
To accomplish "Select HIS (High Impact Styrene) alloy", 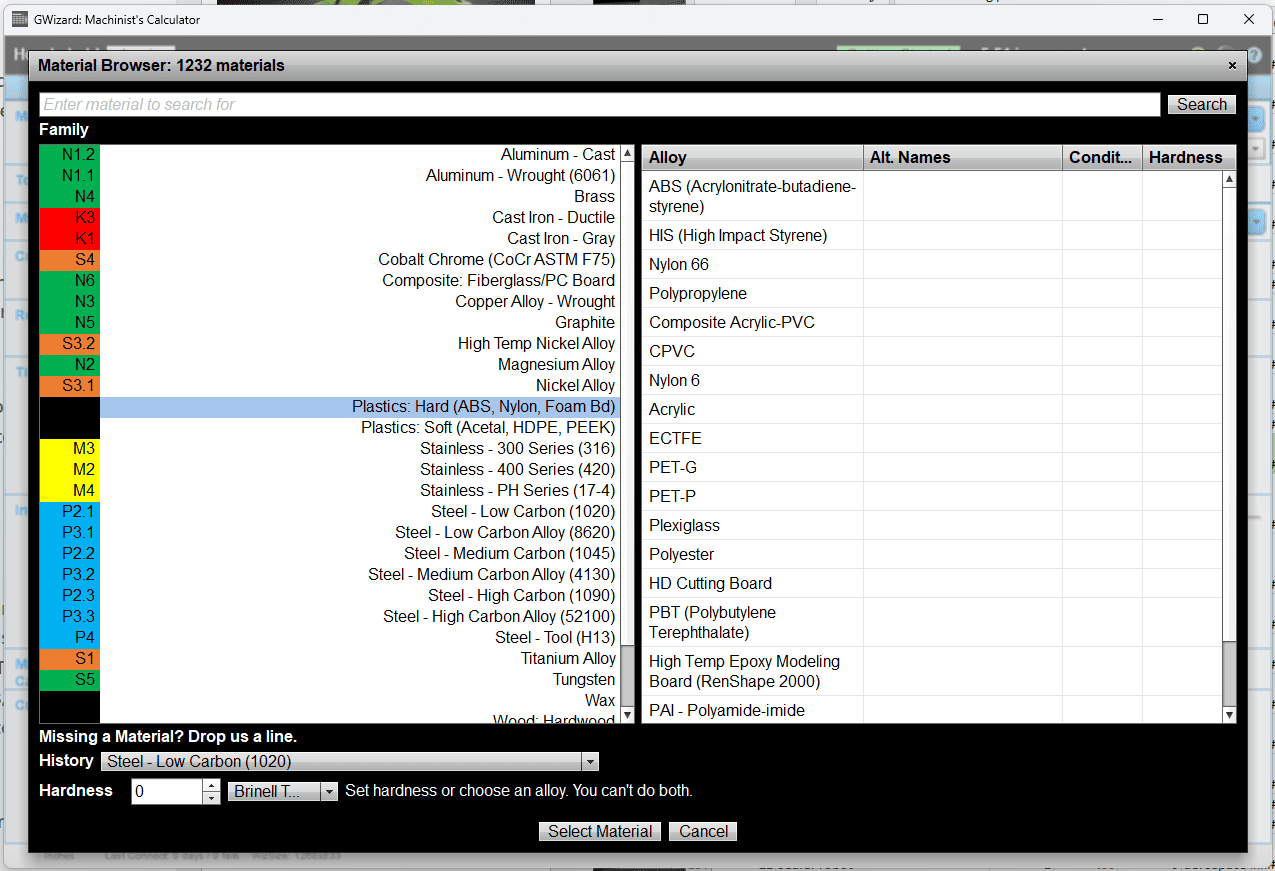I will (932, 236).
